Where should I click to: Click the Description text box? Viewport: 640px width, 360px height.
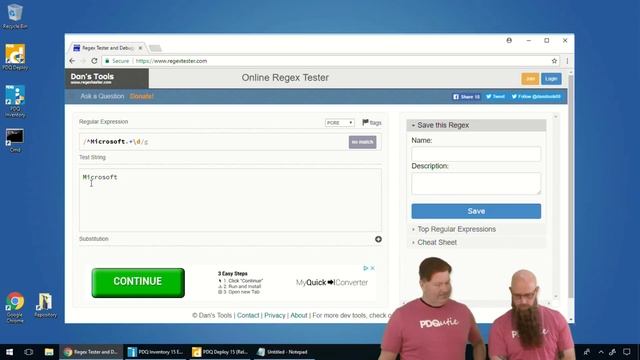click(476, 183)
